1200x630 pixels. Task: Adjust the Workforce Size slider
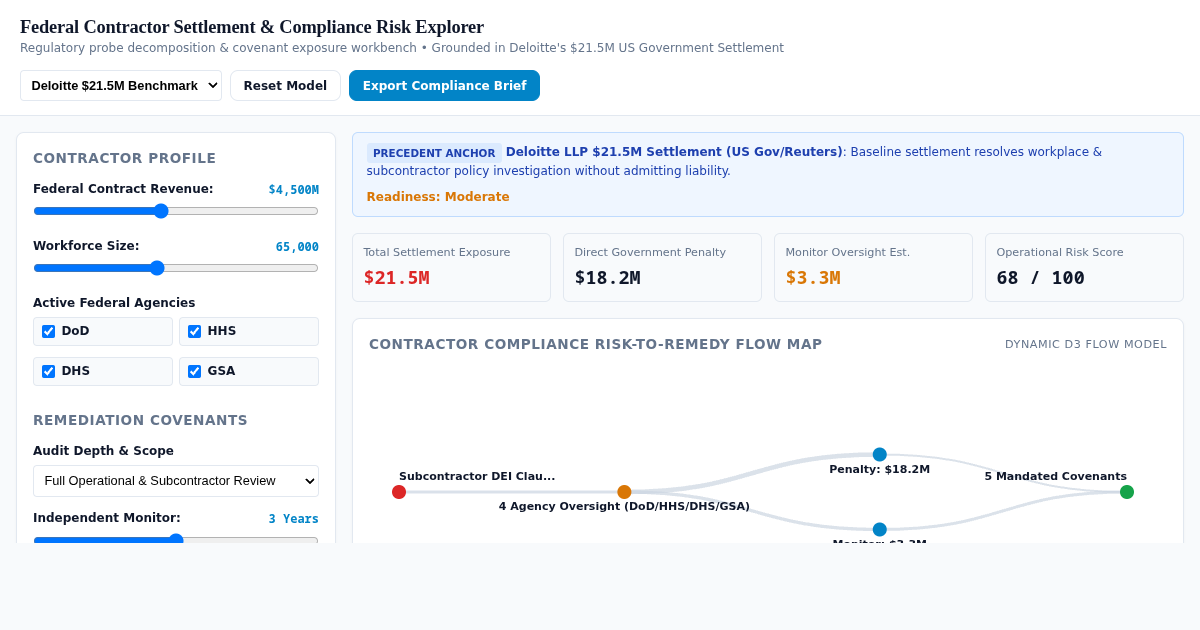[176, 268]
